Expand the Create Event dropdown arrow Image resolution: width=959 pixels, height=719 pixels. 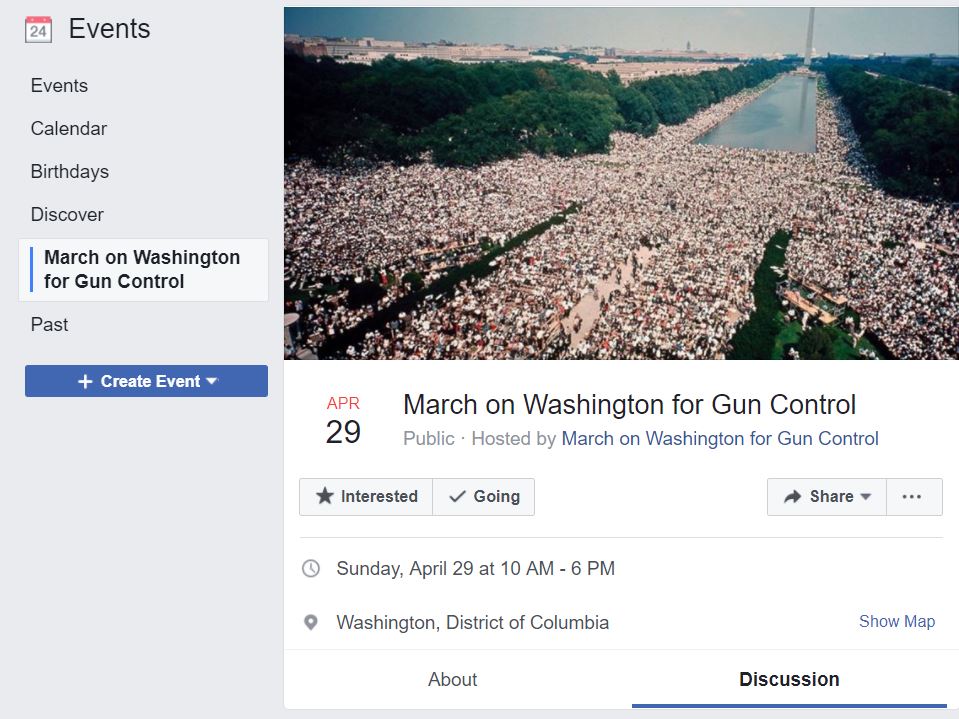(x=211, y=381)
